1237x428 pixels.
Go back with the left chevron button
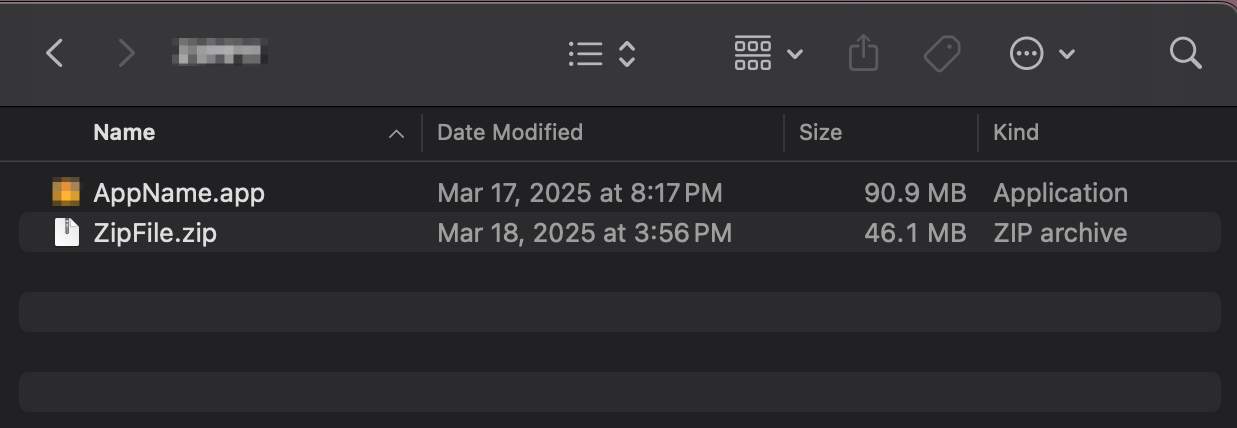point(55,53)
